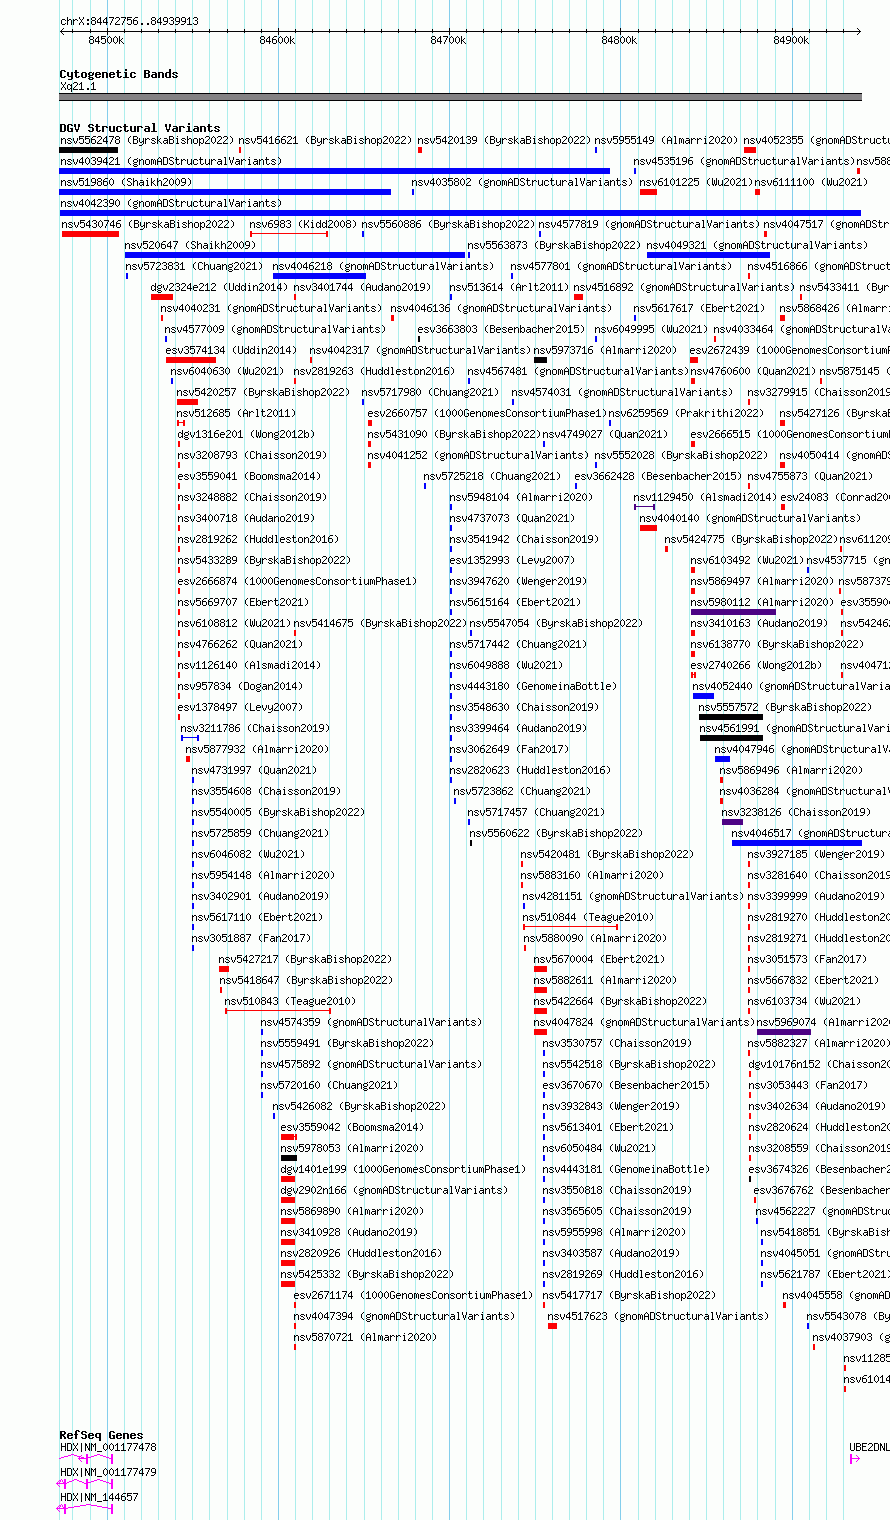This screenshot has width=890, height=1520.
Task: Click the chrX:84472756..84939913 coordinate label
Action: [129, 20]
